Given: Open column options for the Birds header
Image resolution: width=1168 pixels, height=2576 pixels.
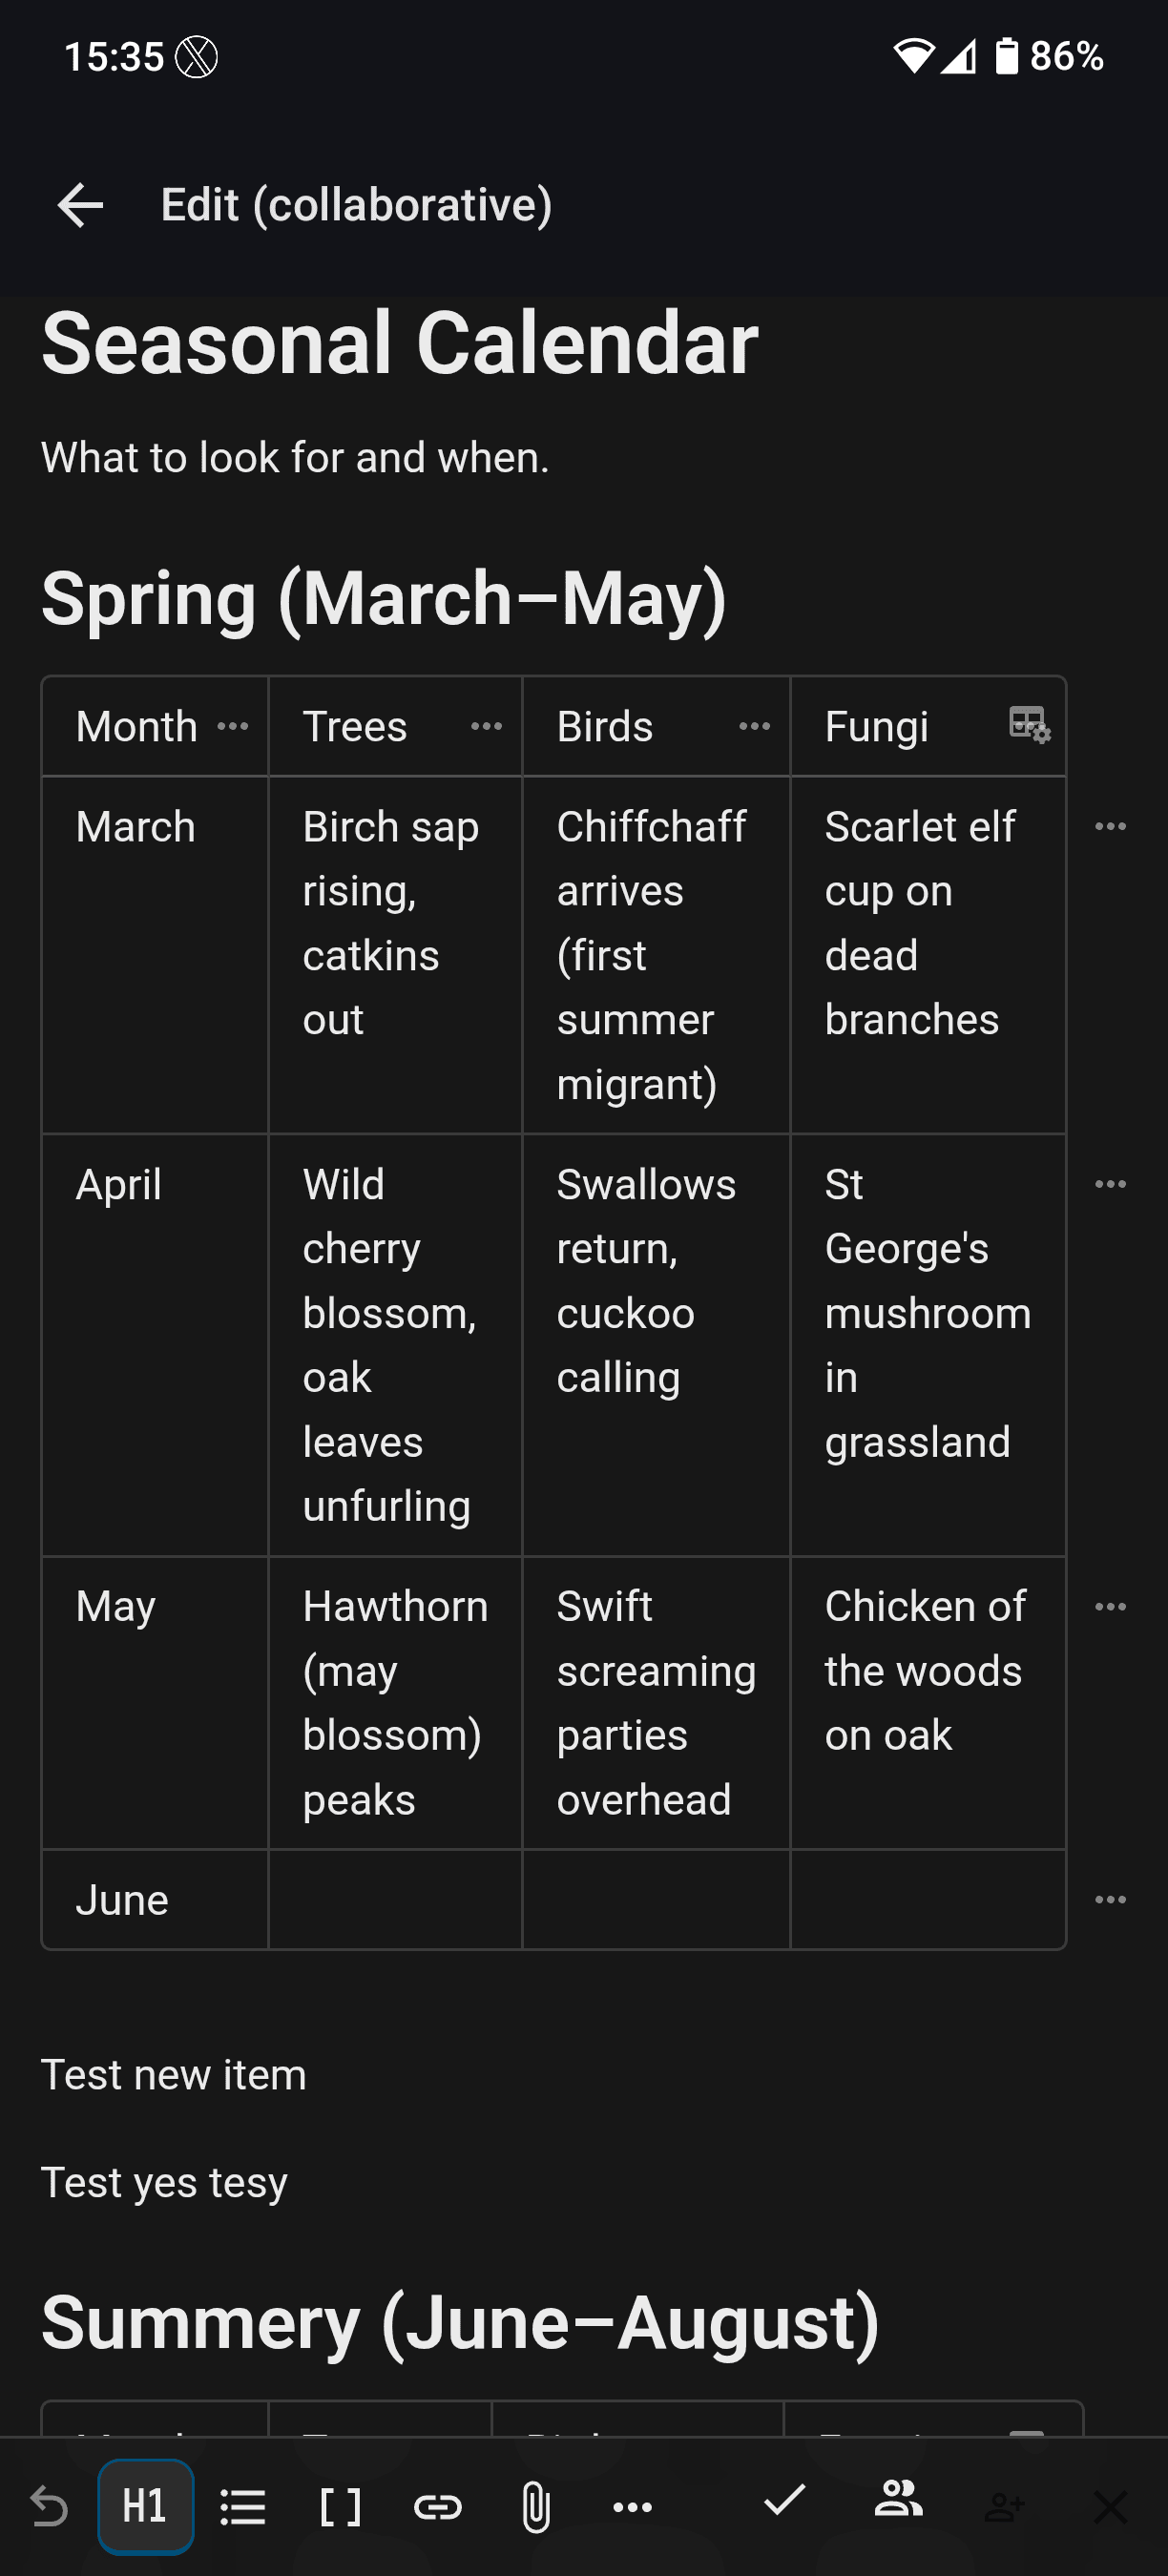Looking at the screenshot, I should (x=755, y=726).
